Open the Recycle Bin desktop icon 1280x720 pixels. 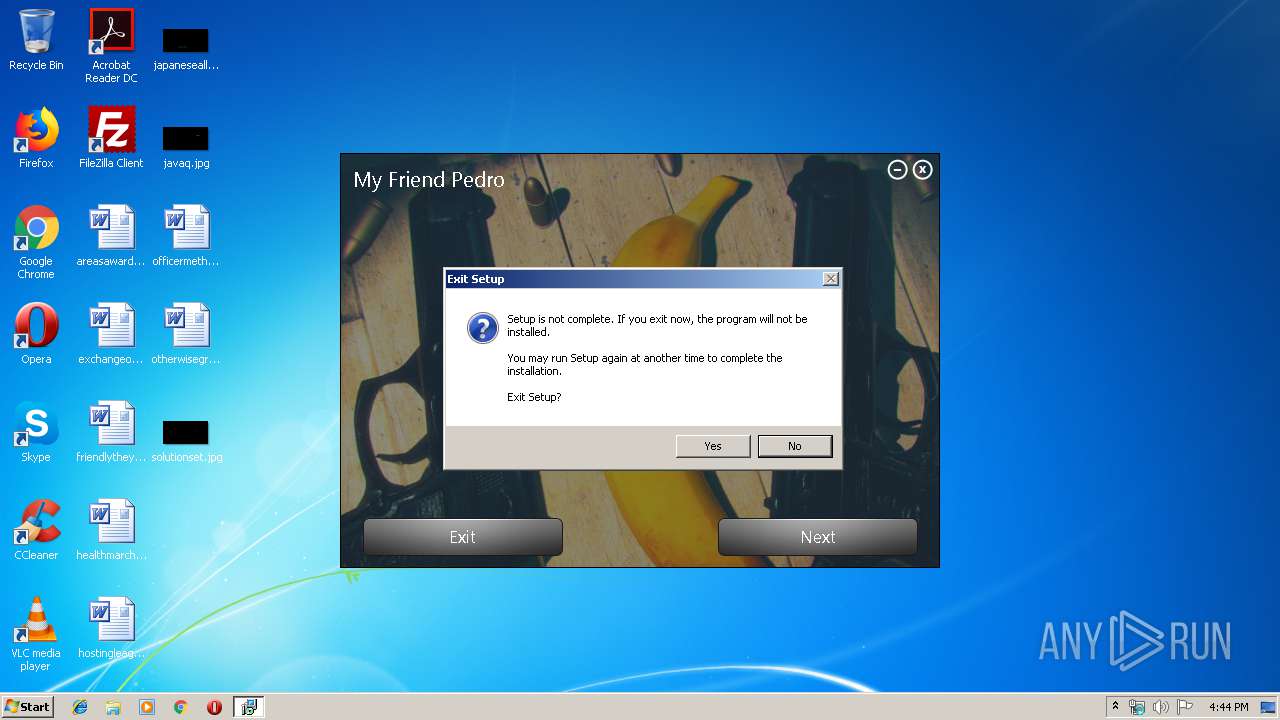tap(36, 40)
